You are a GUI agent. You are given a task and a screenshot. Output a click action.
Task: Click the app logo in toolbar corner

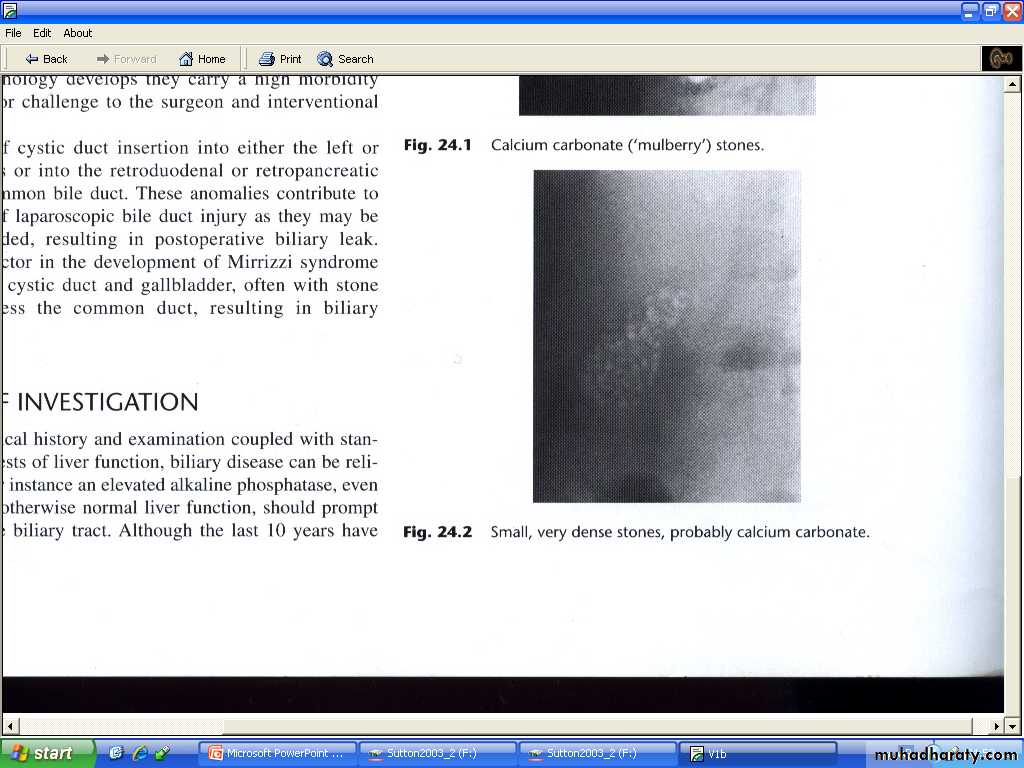click(1000, 59)
